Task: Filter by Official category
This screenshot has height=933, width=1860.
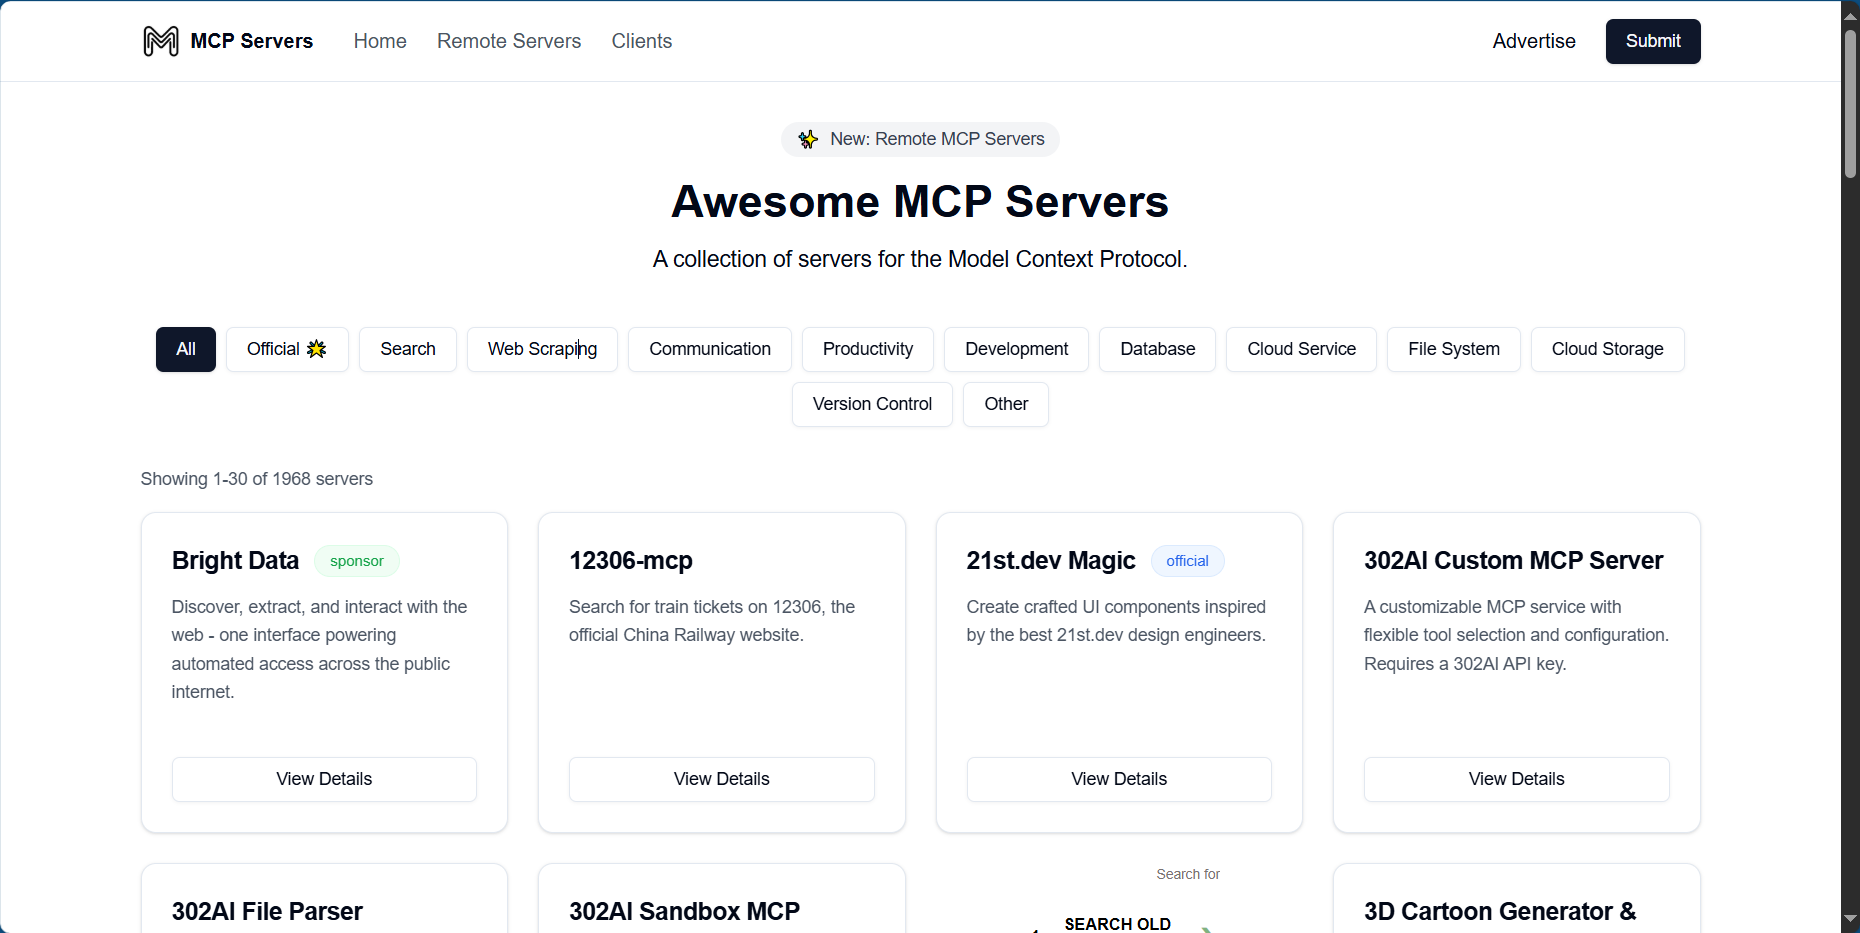Action: (287, 349)
